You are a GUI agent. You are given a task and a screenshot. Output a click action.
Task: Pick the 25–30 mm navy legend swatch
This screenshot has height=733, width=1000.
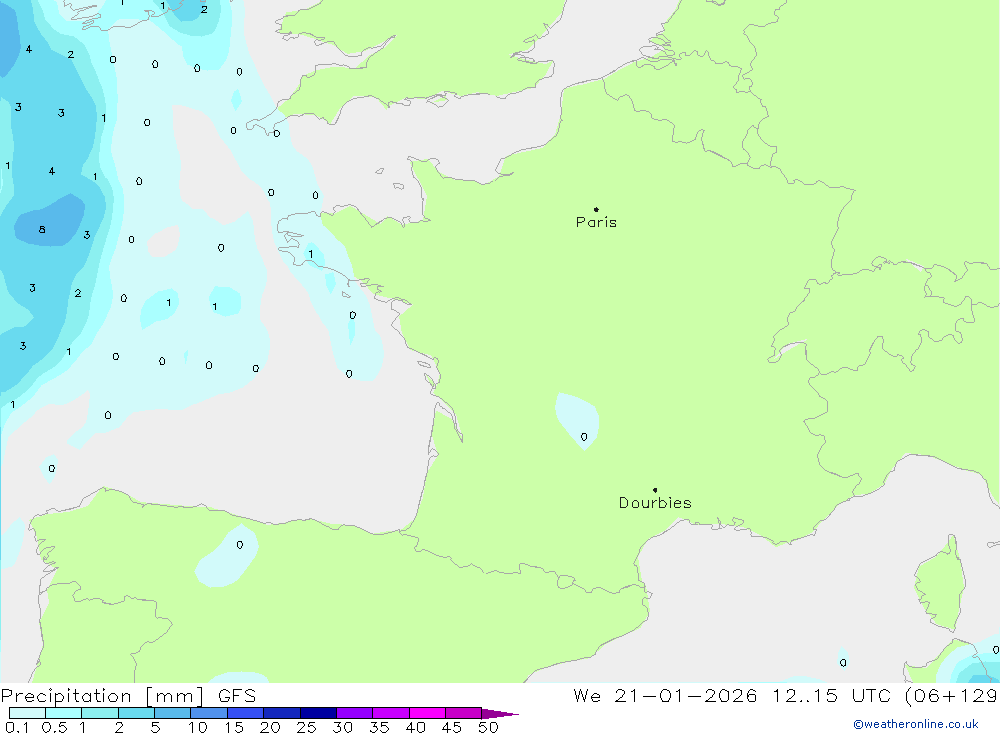coord(318,713)
